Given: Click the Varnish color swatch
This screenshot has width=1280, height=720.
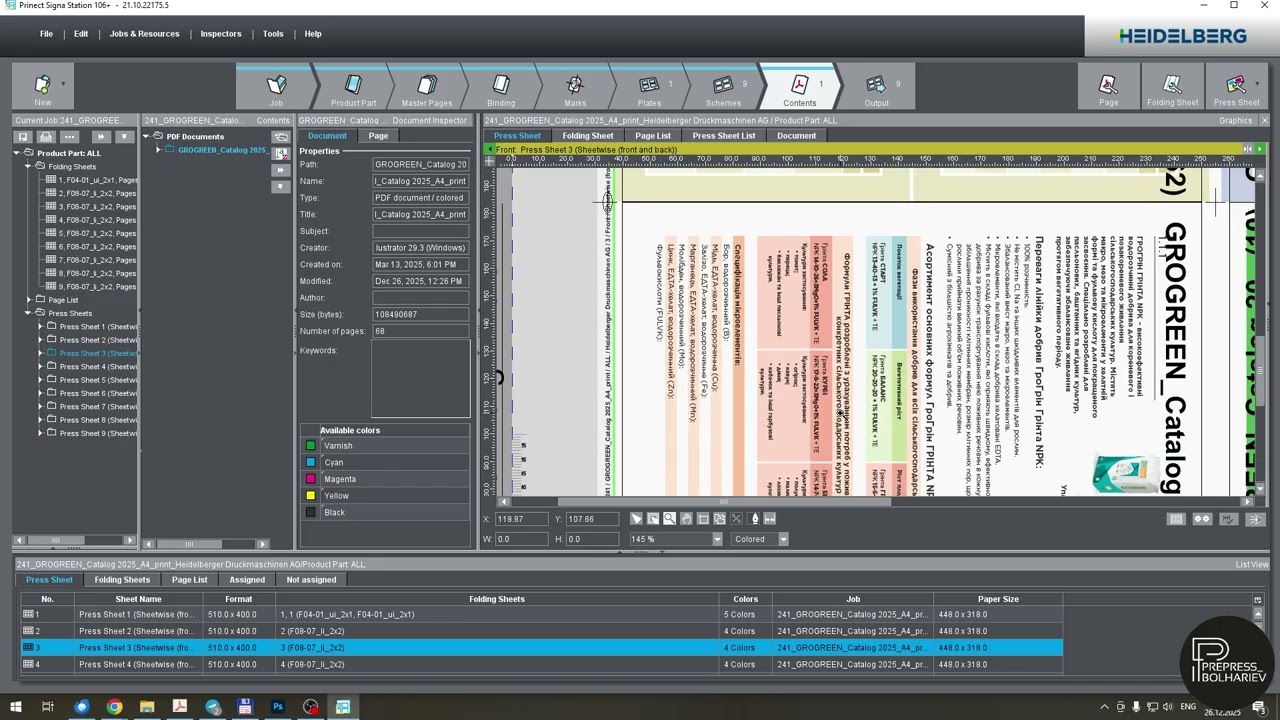Looking at the screenshot, I should (311, 446).
